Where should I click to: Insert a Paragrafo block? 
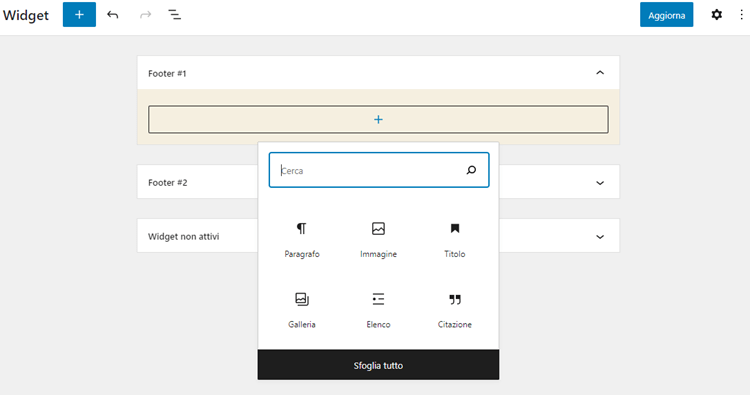(302, 240)
